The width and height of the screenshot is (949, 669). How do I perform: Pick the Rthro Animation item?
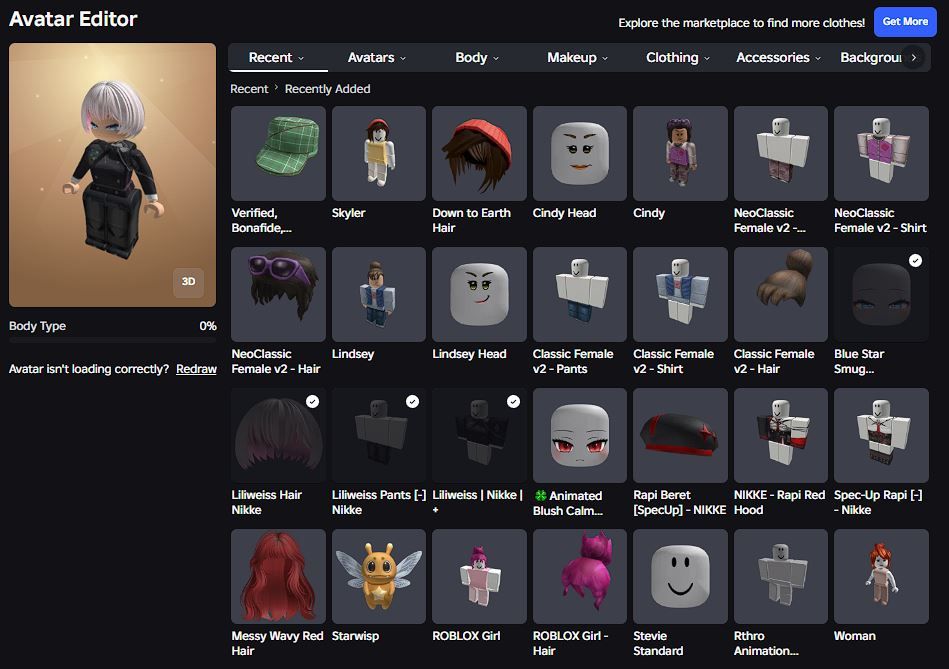(x=781, y=576)
